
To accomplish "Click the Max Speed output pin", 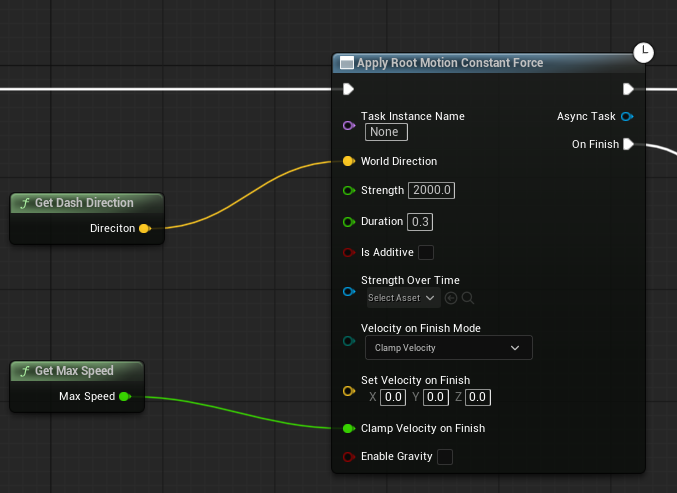I will (x=125, y=396).
